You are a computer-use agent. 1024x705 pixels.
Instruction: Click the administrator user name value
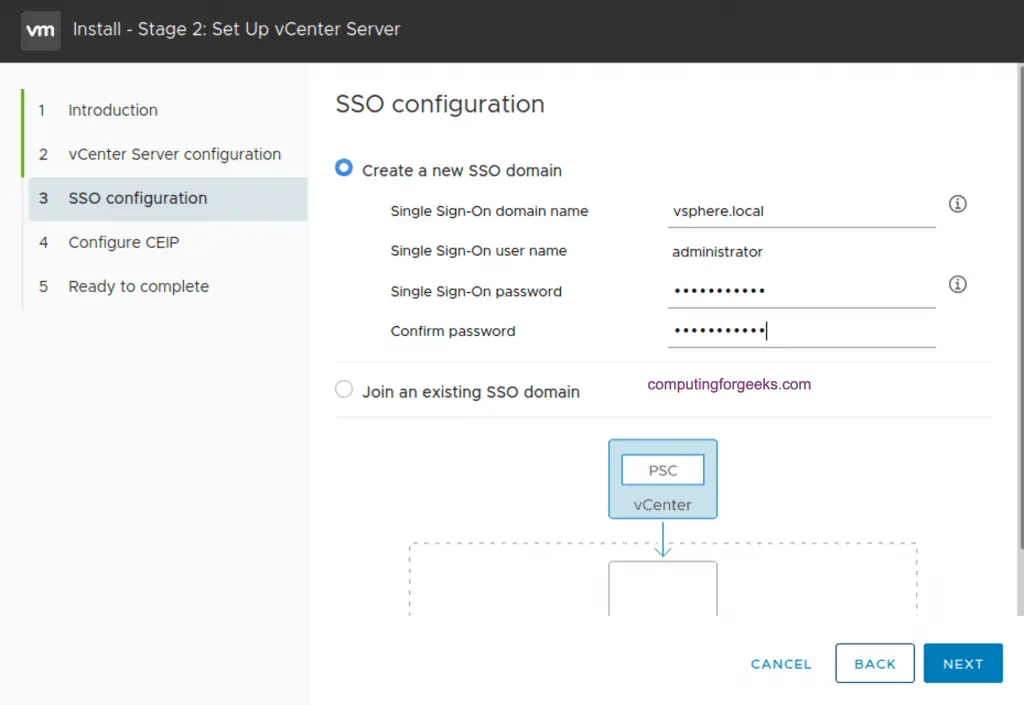coord(717,252)
